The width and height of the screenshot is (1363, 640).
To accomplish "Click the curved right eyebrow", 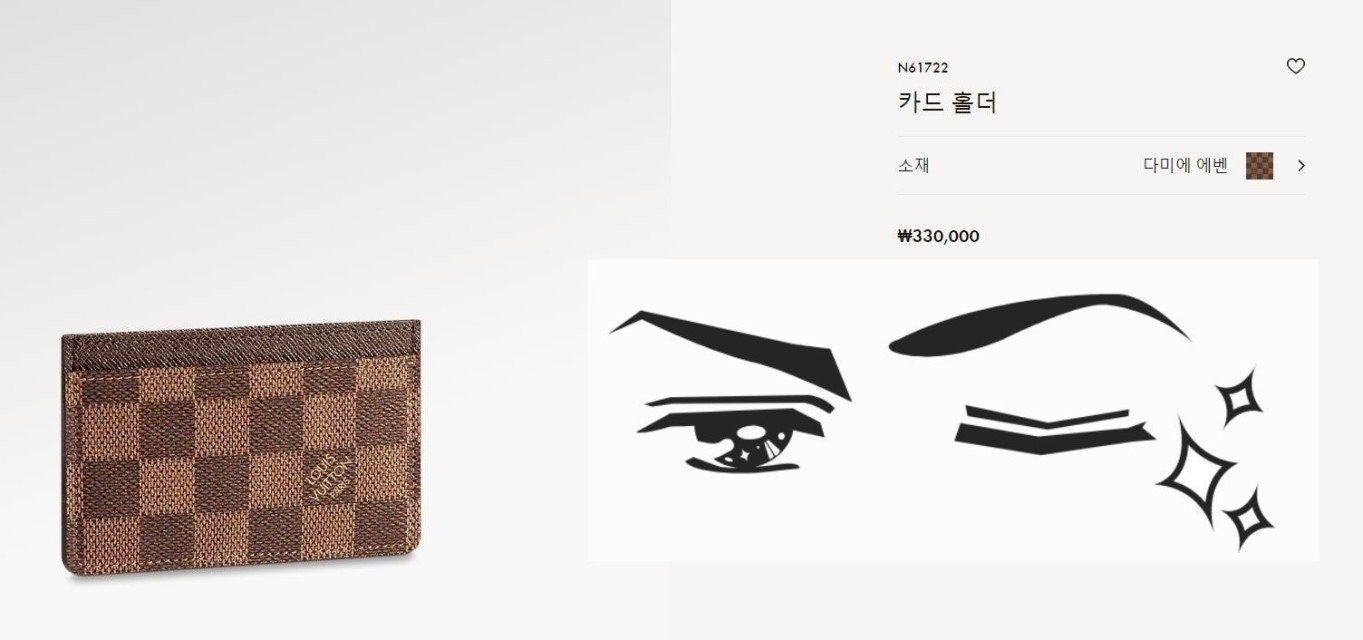I will coord(1040,322).
